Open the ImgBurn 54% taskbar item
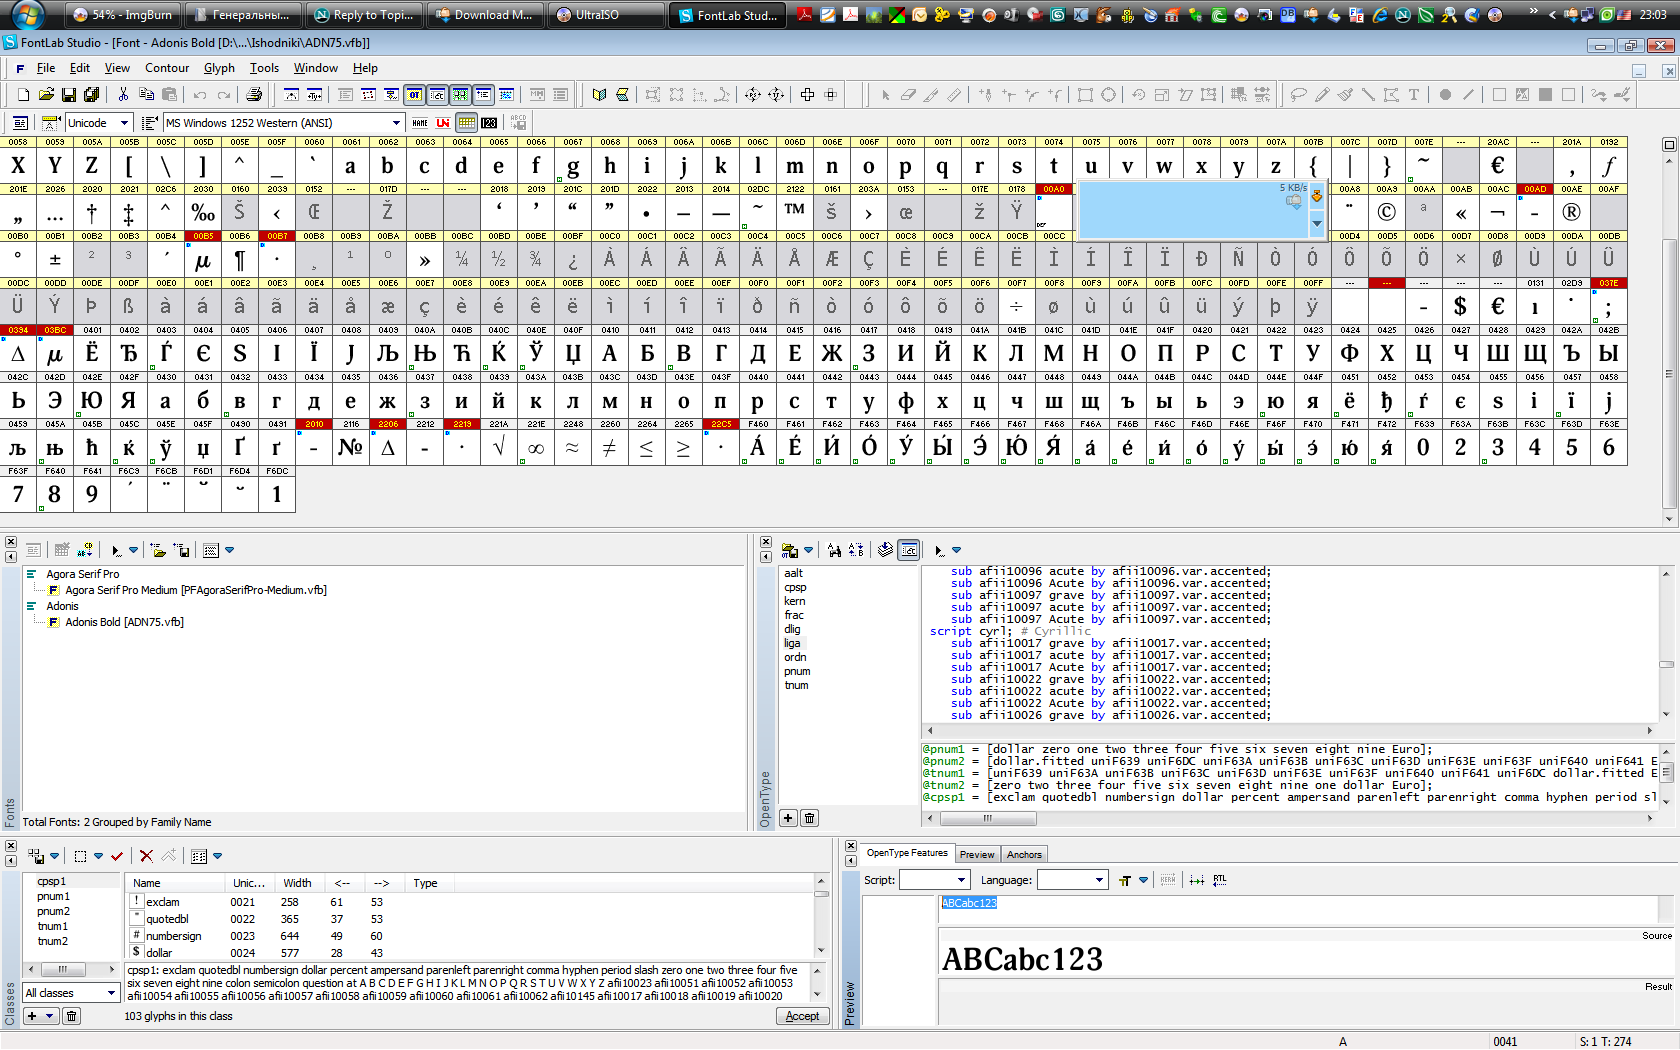Viewport: 1680px width, 1050px height. point(124,15)
